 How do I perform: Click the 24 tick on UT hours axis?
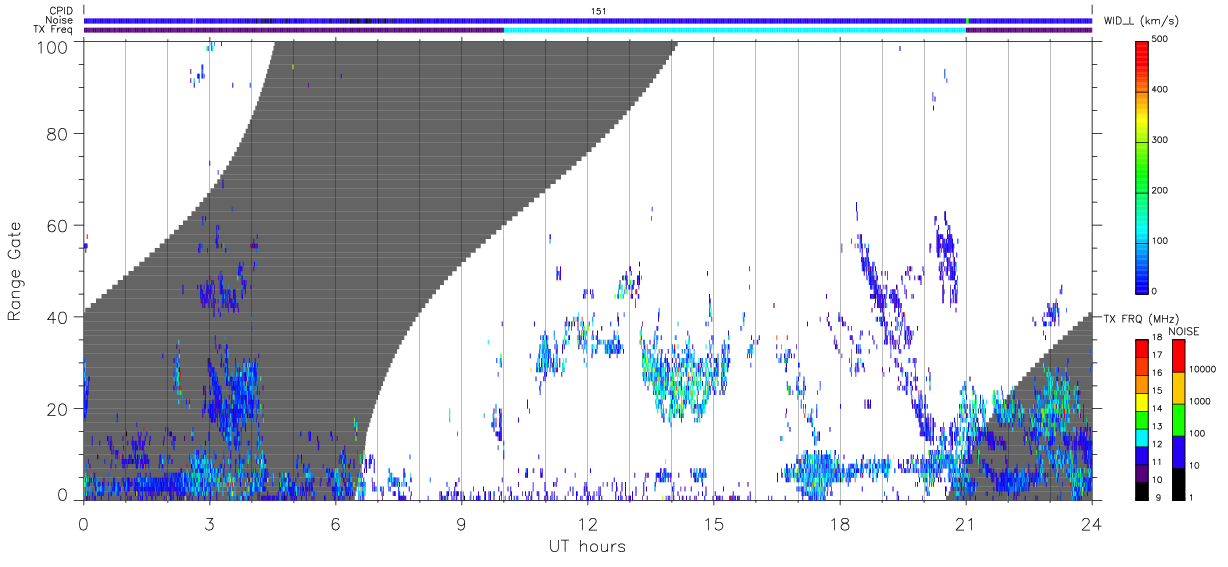tap(1091, 523)
